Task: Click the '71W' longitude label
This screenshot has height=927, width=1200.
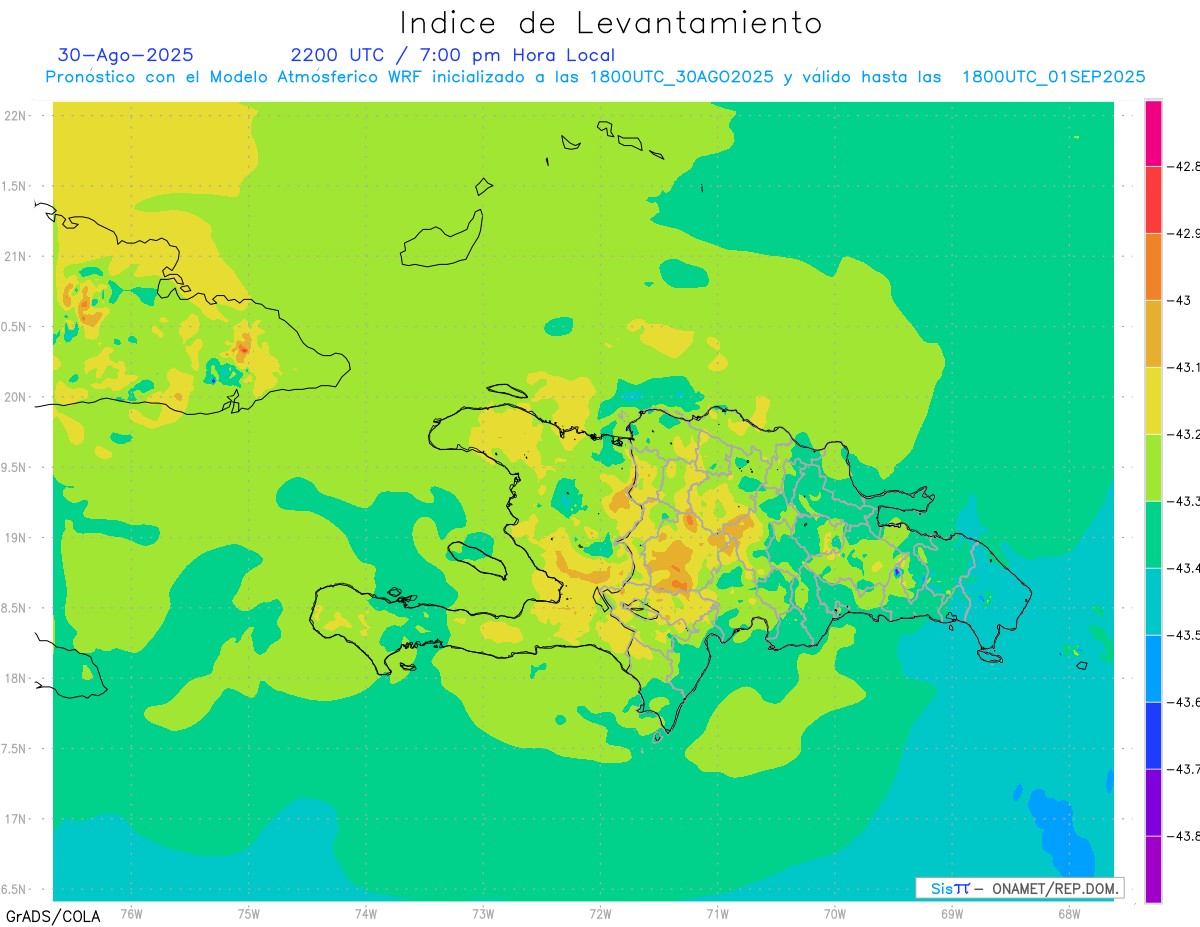Action: 717,914
